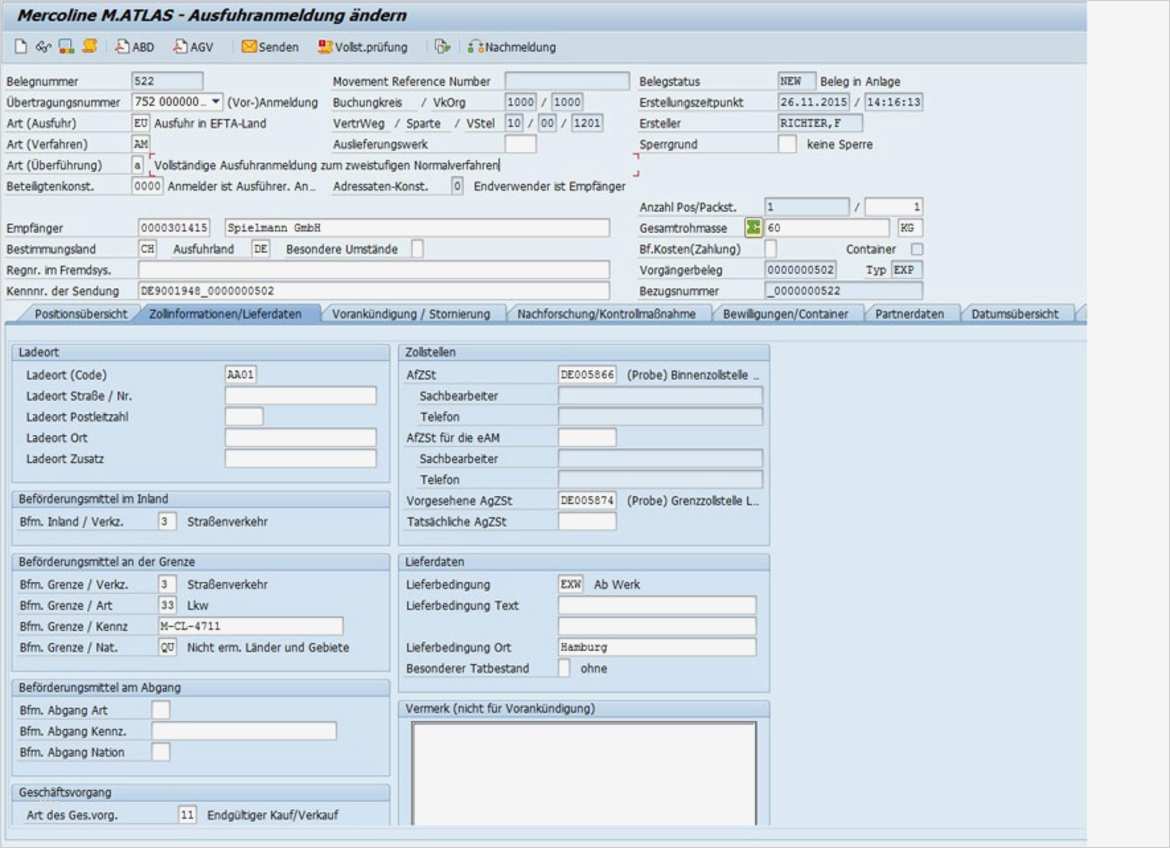Click the Vermerk text area
The width and height of the screenshot is (1170, 848).
tap(584, 772)
